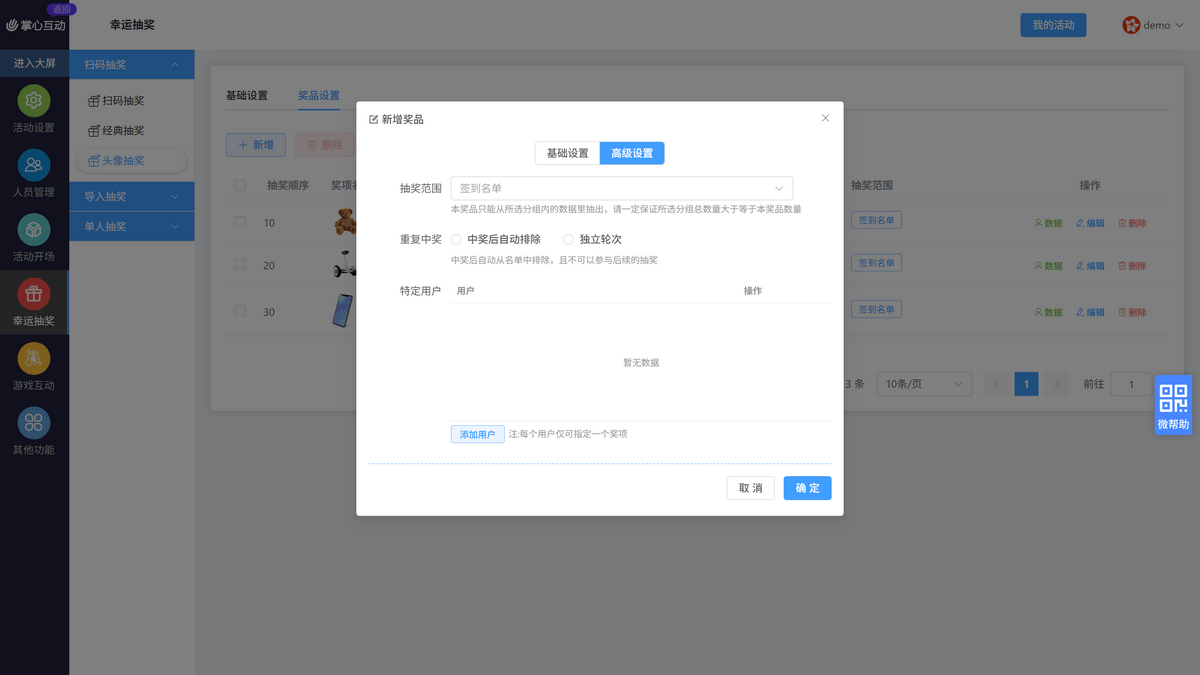This screenshot has width=1200, height=675.
Task: Click 签到名单 tag in row 10
Action: tap(876, 220)
